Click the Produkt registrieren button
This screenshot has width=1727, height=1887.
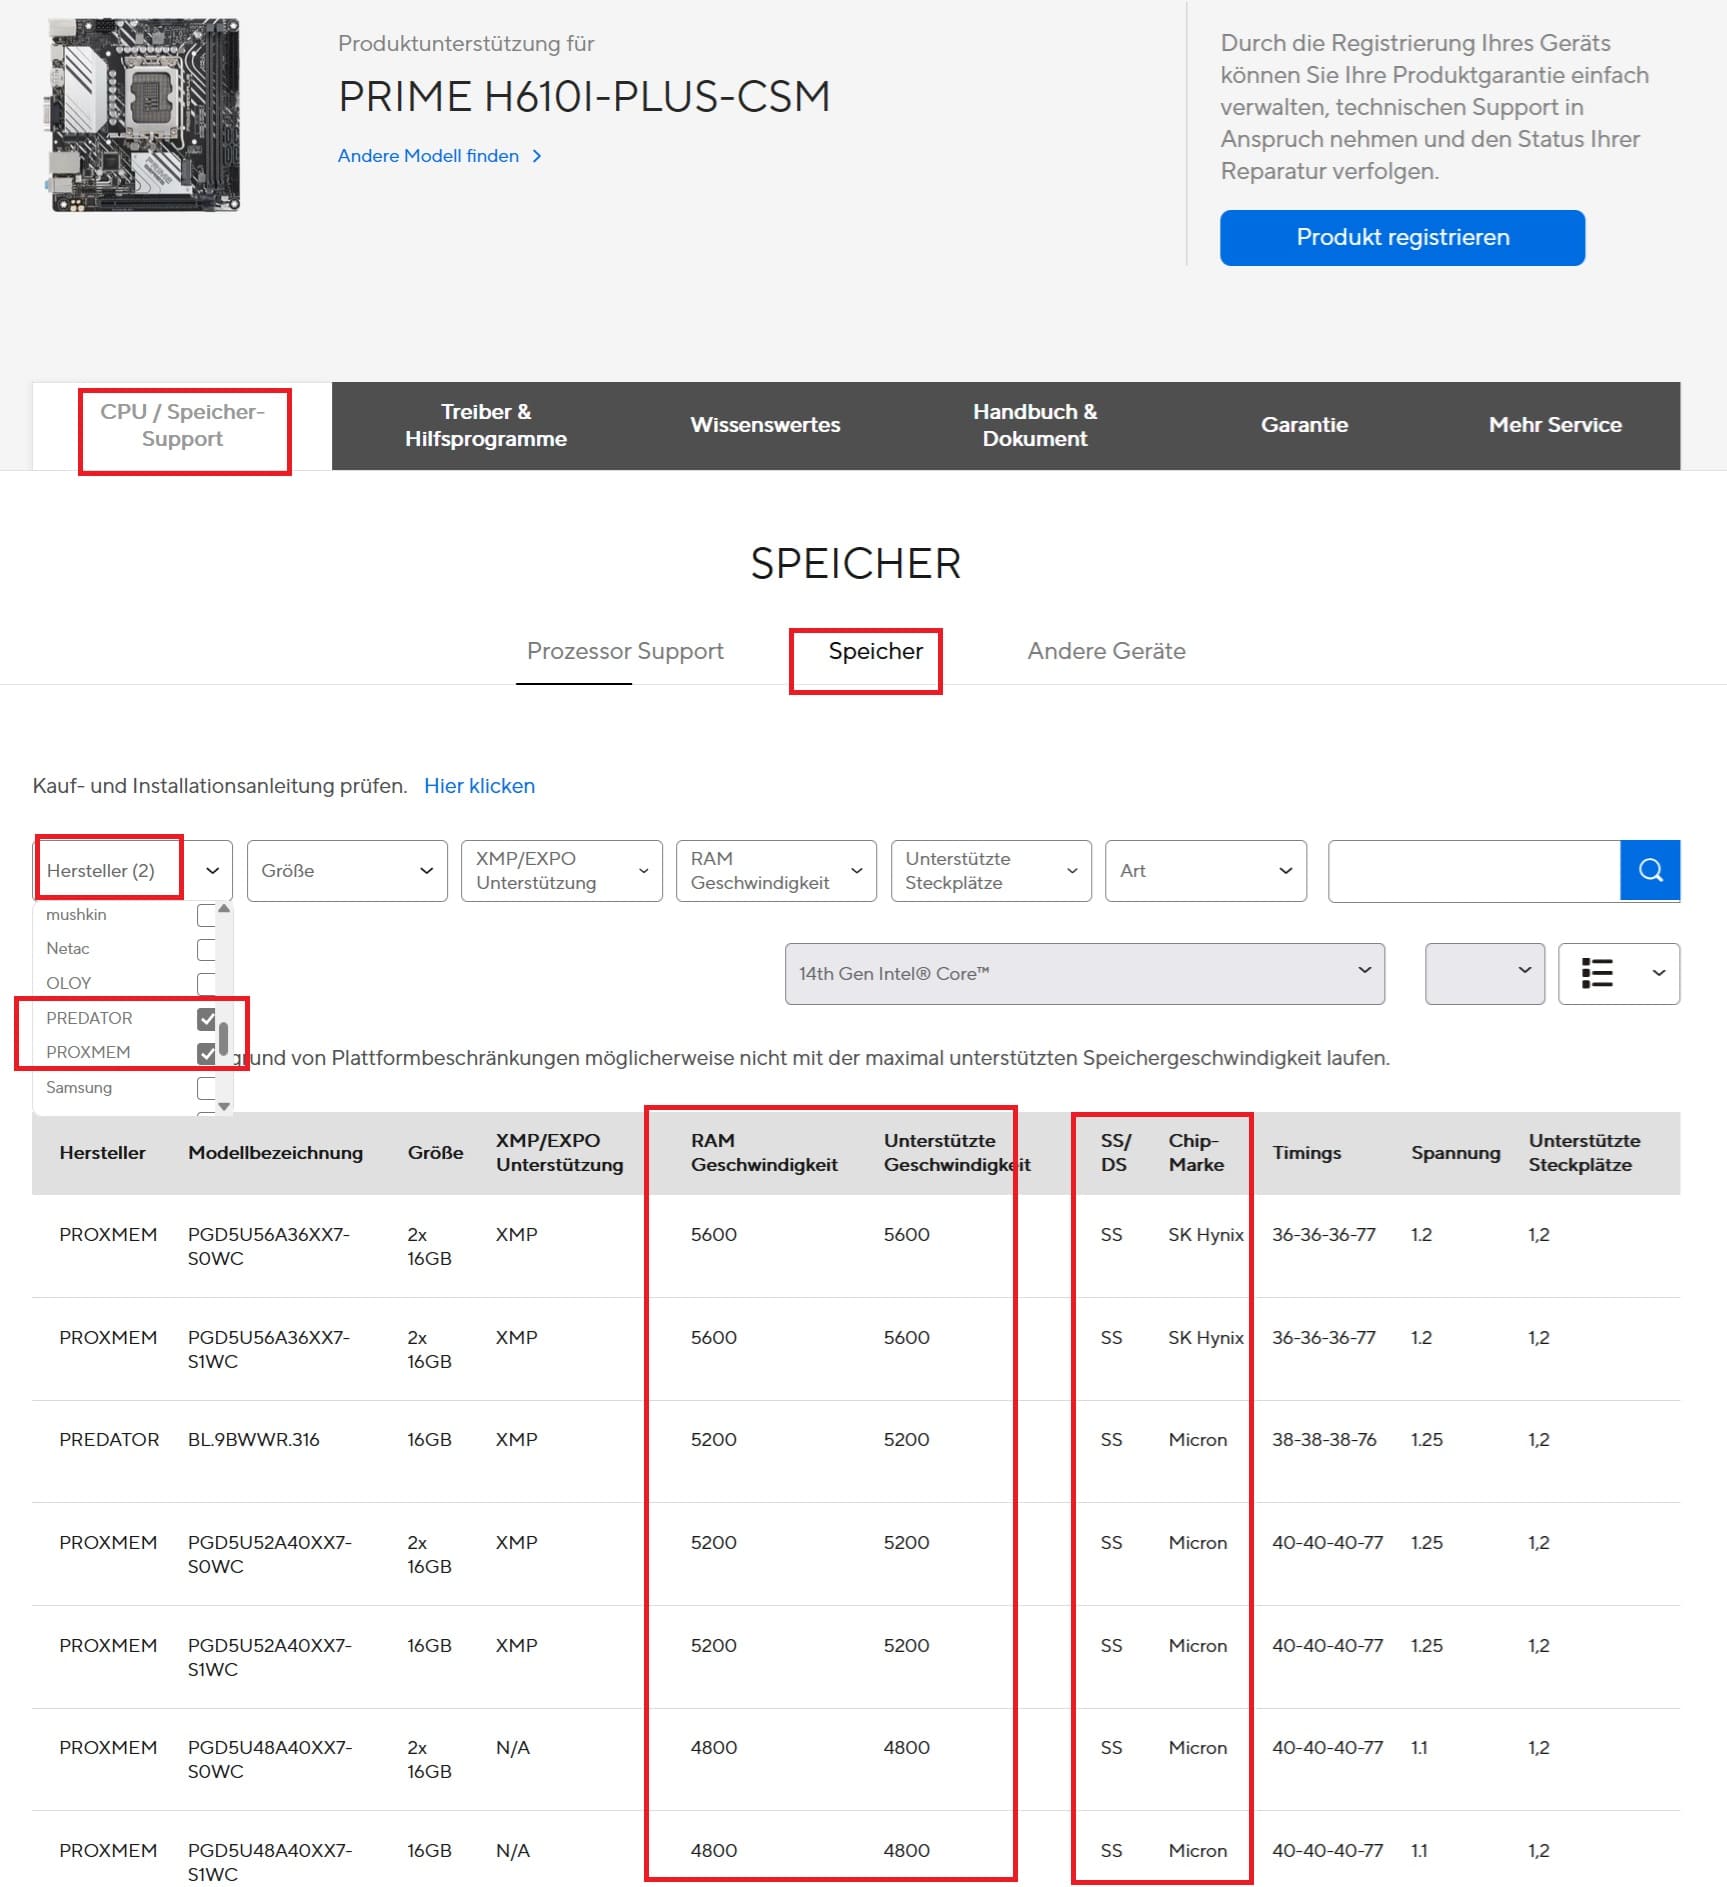[x=1402, y=238]
